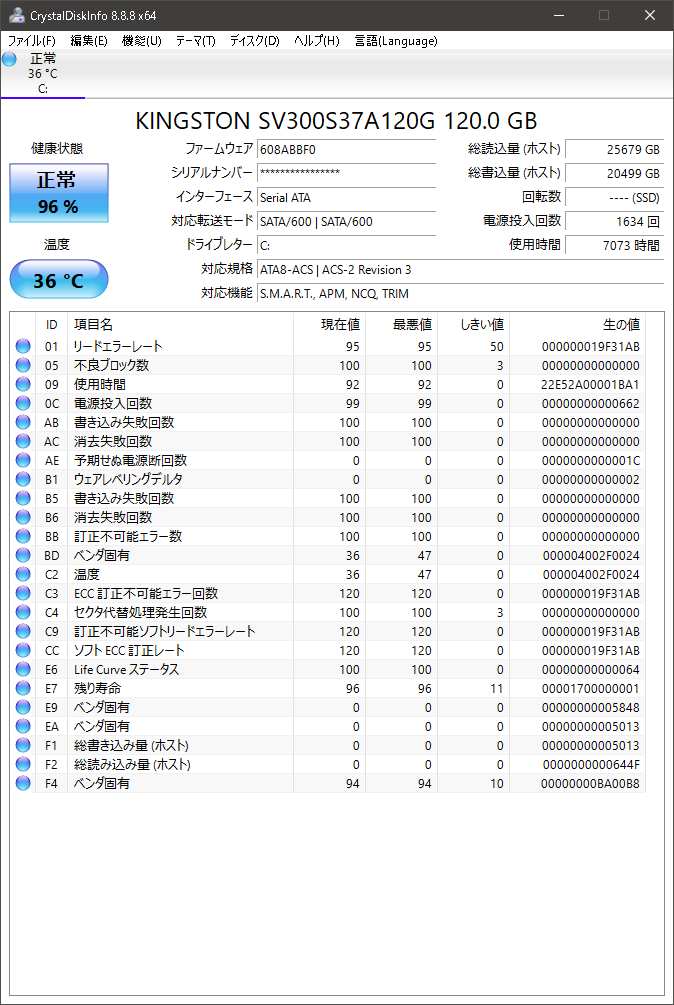Select the C: drive tab at top
The height and width of the screenshot is (1005, 674).
(43, 74)
